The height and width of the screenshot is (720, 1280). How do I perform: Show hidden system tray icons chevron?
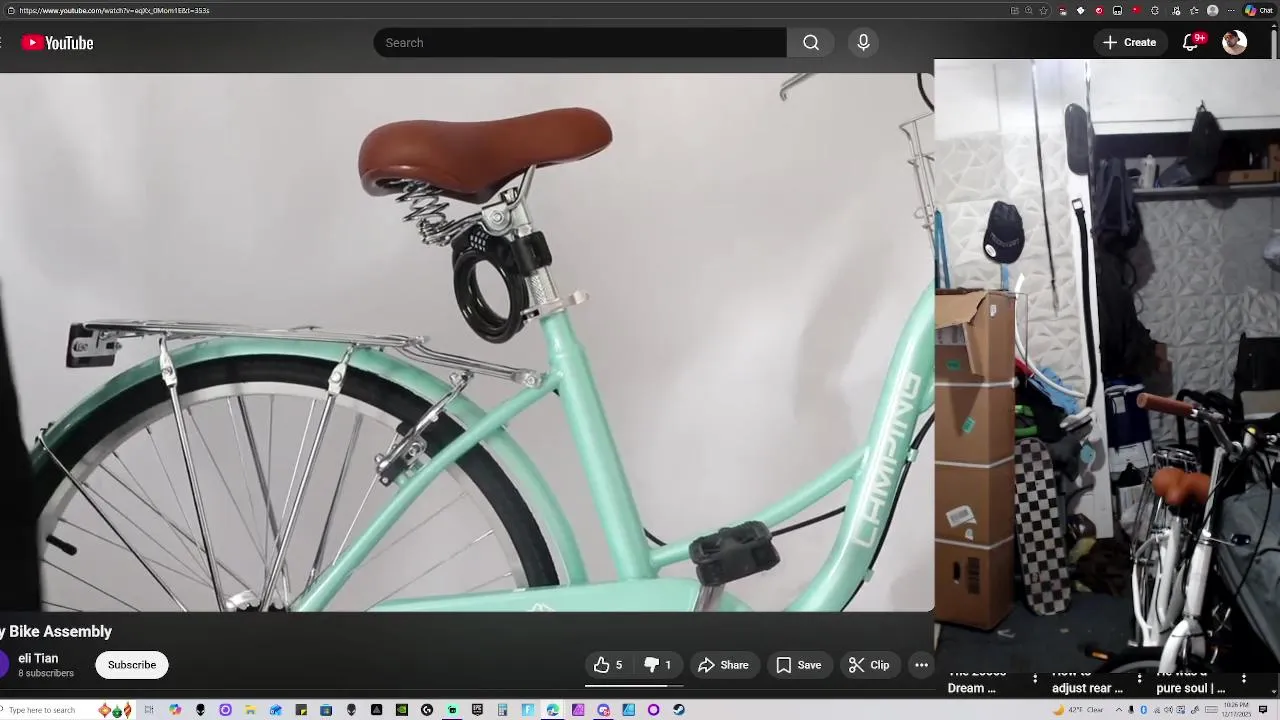(1119, 710)
